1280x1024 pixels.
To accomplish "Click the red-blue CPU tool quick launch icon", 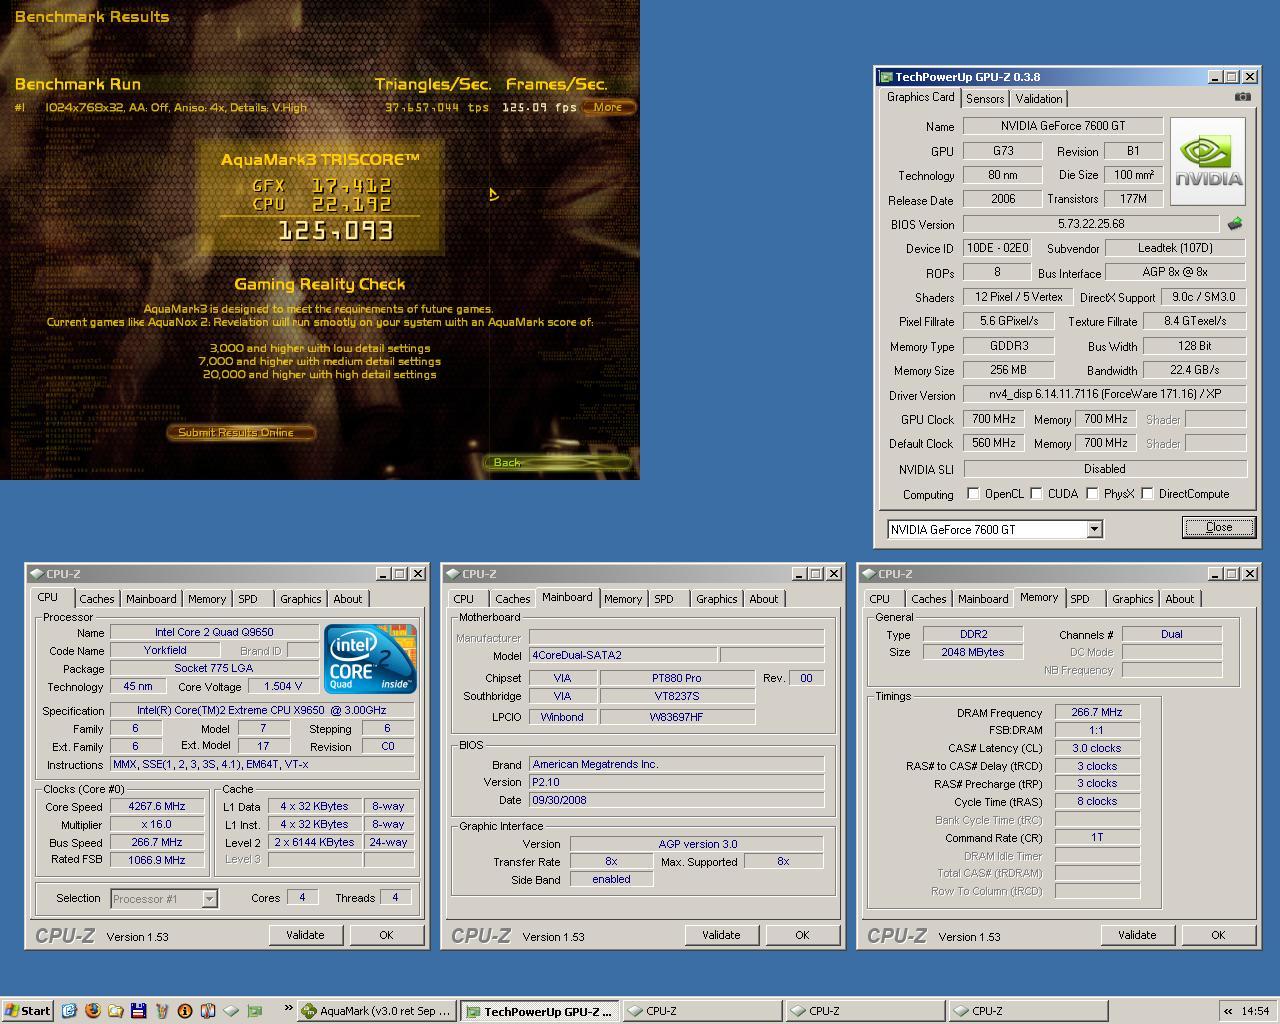I will coord(207,1011).
